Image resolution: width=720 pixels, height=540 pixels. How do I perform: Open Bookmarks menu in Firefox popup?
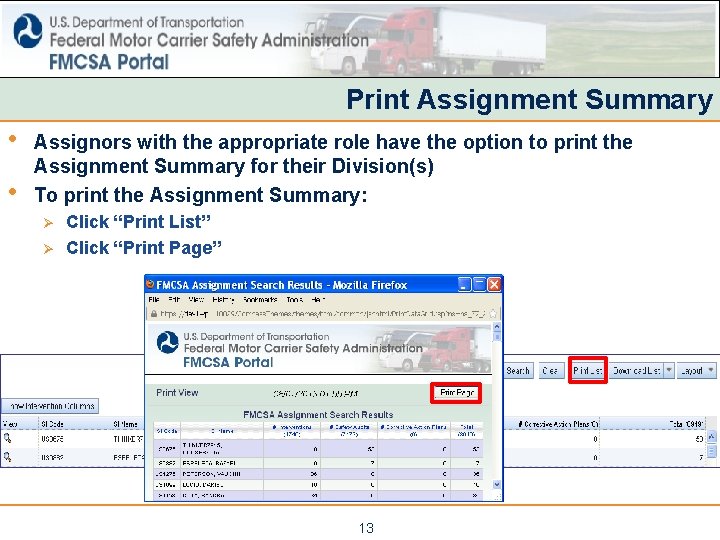coord(260,299)
